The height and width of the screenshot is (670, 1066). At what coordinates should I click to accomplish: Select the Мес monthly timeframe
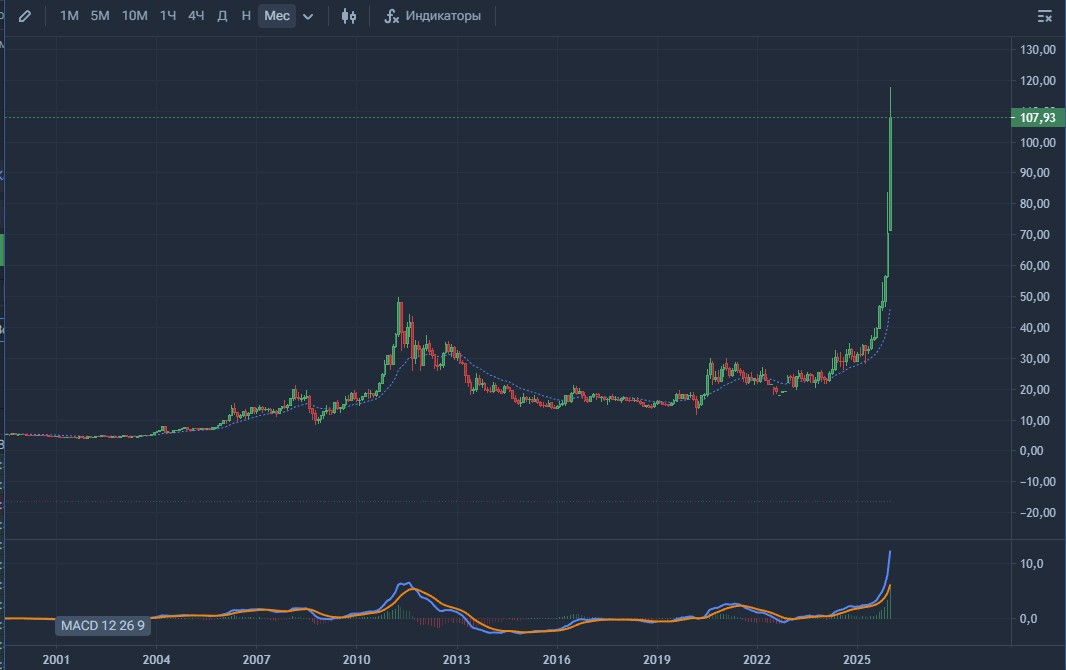pos(277,16)
